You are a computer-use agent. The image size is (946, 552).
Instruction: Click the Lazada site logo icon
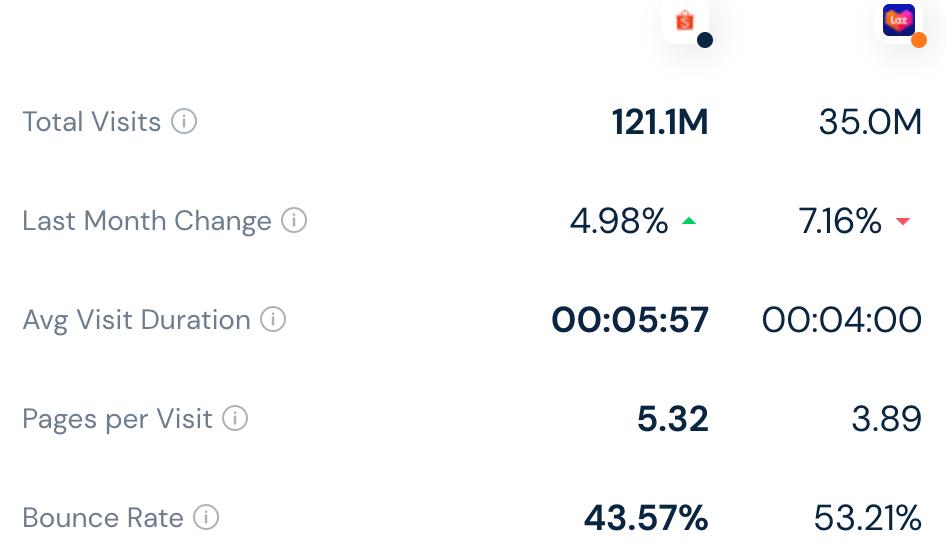click(x=898, y=20)
